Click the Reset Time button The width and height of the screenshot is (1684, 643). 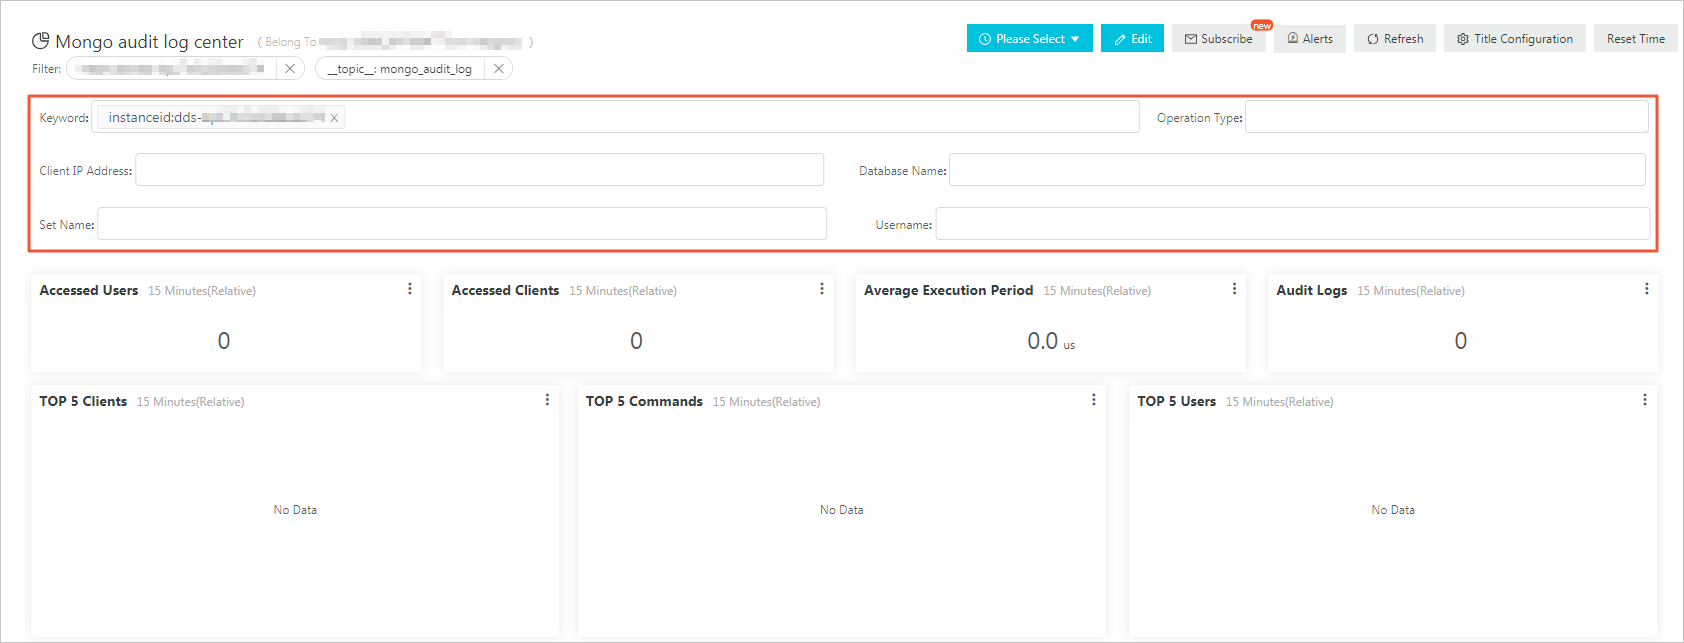click(1635, 38)
